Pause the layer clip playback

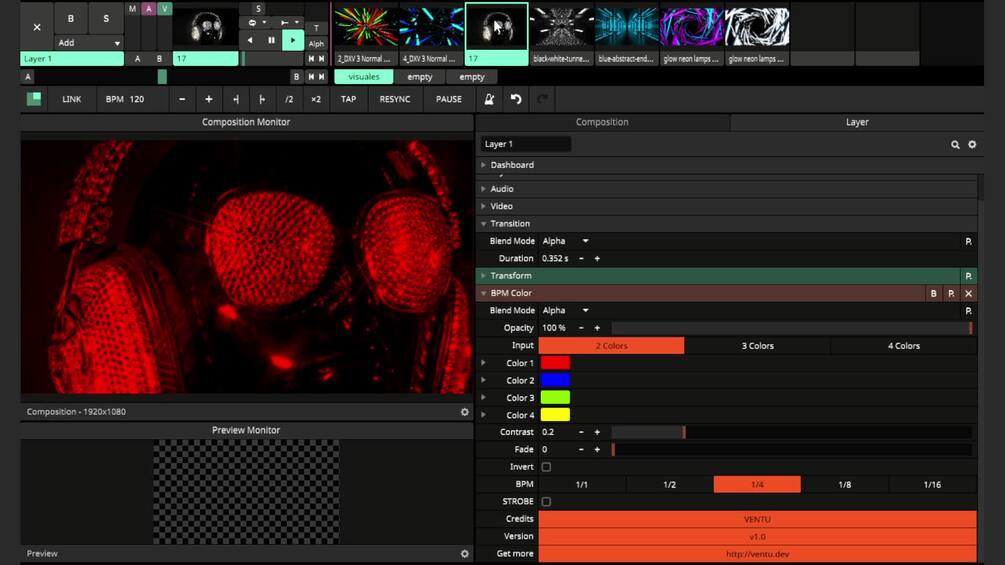click(271, 40)
